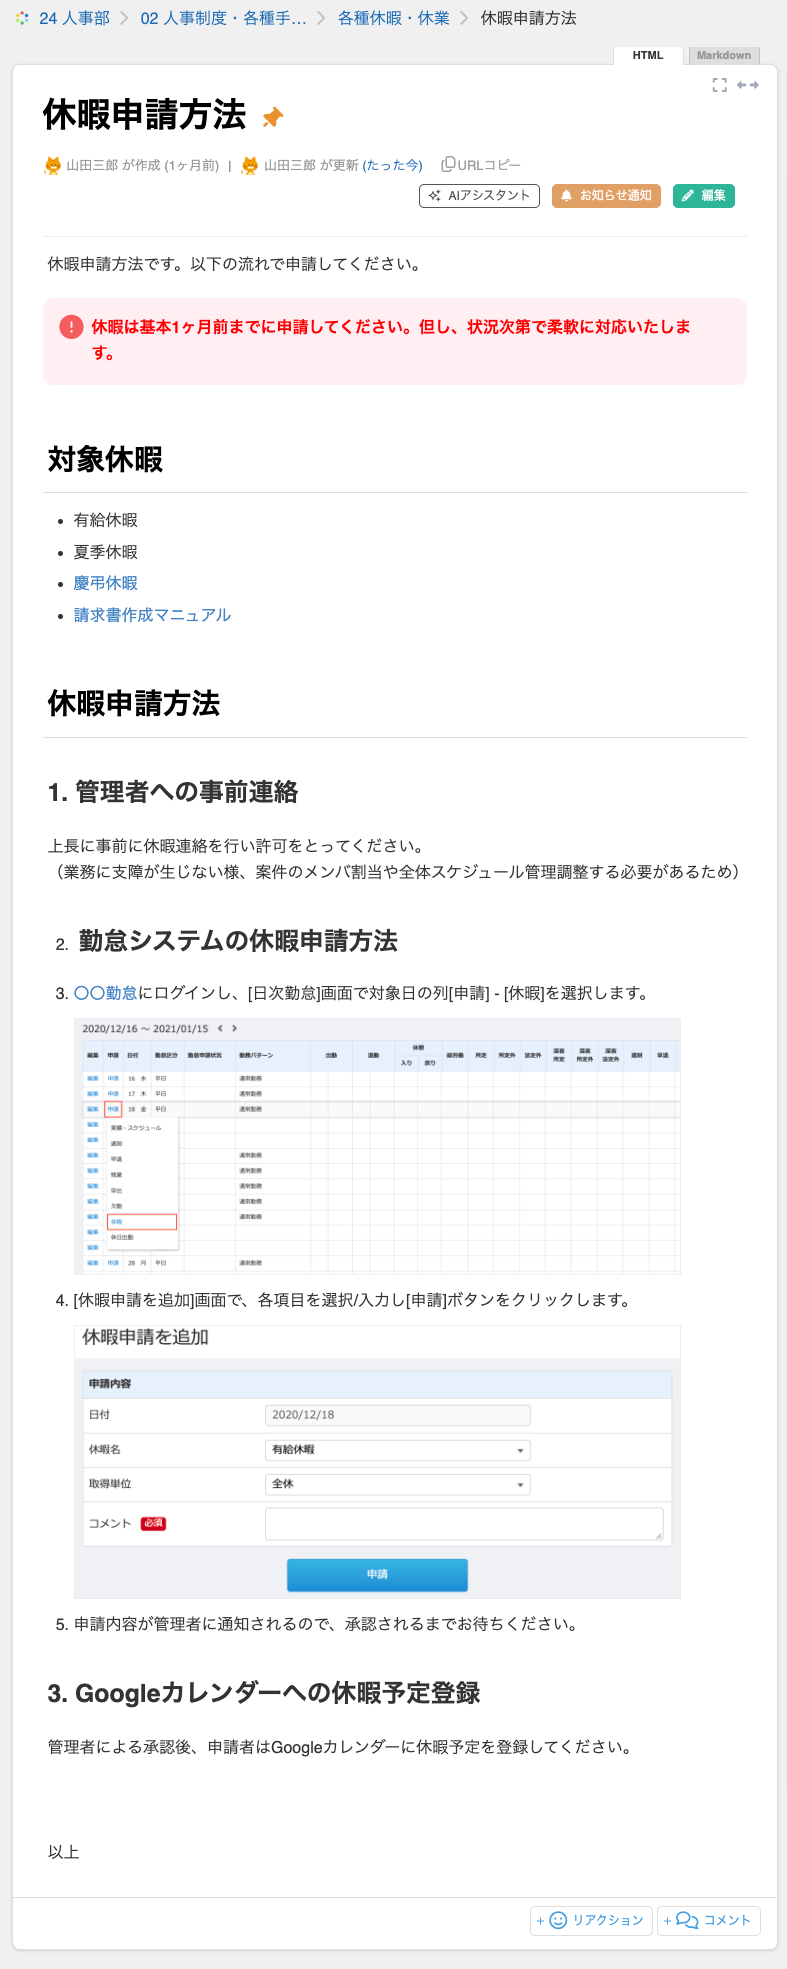This screenshot has height=1969, width=787.
Task: Open the ○○勤怠 system link
Action: (x=106, y=993)
